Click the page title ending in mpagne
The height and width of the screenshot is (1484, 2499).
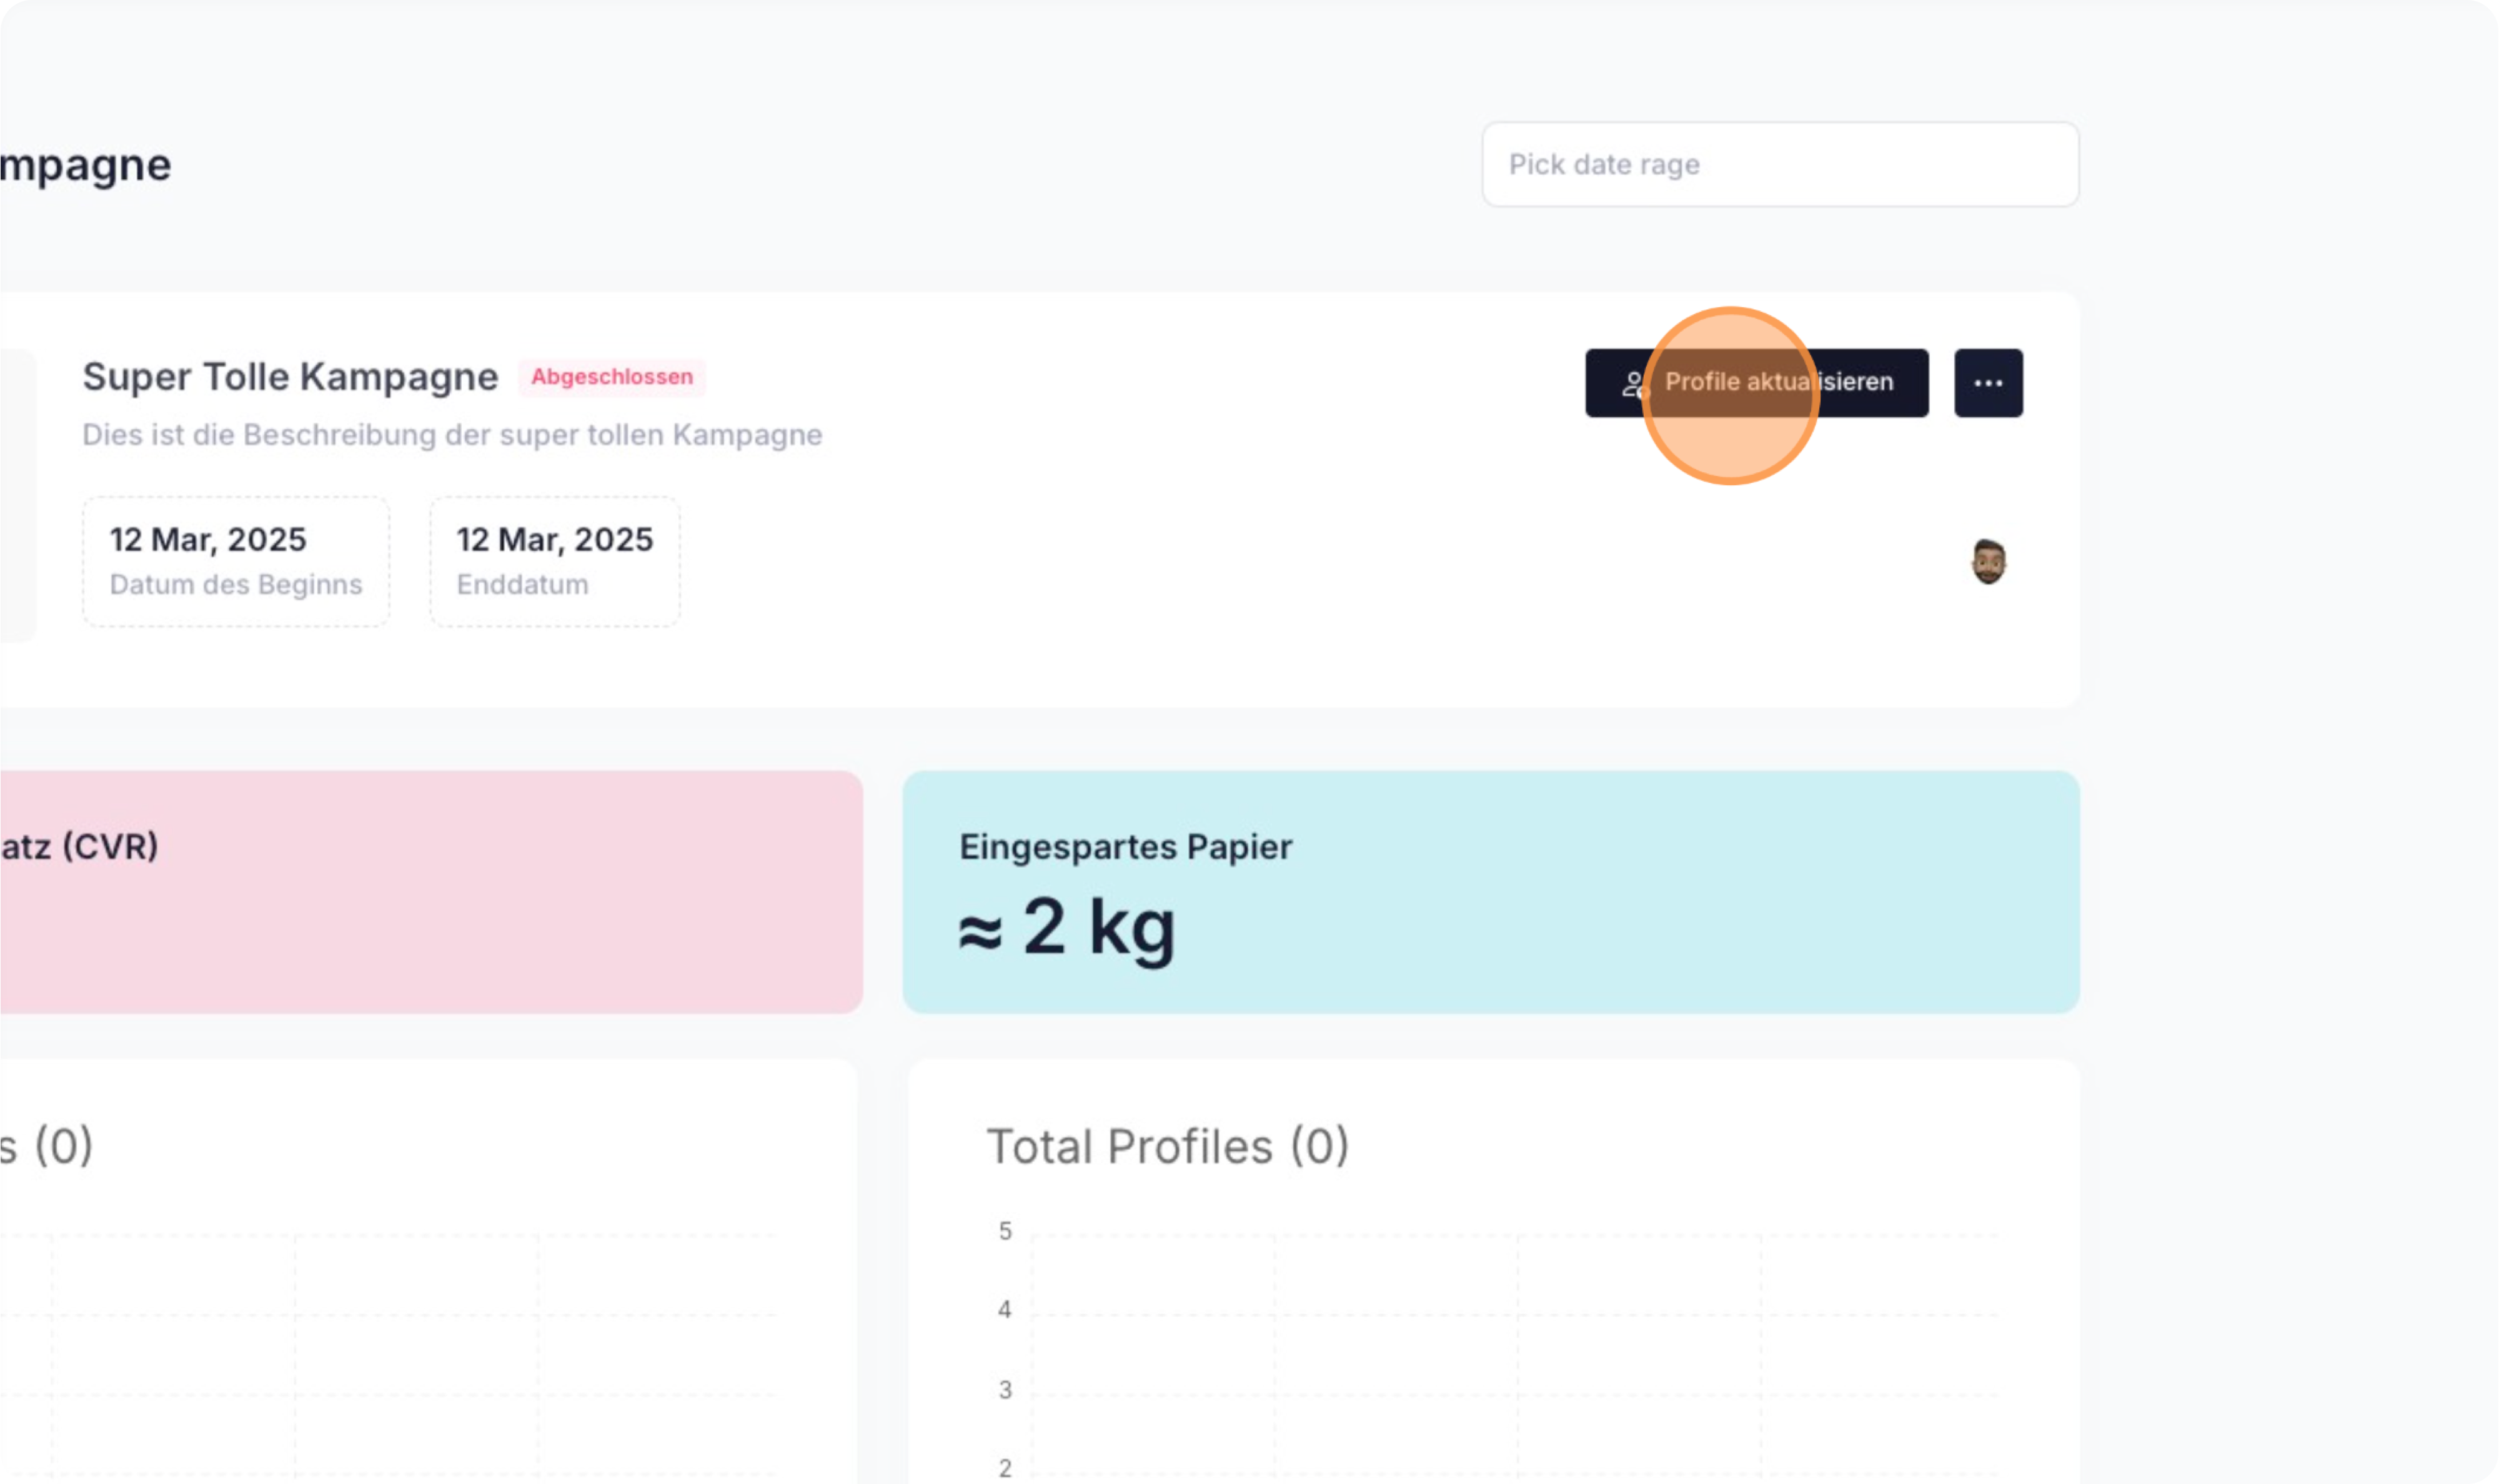click(85, 165)
